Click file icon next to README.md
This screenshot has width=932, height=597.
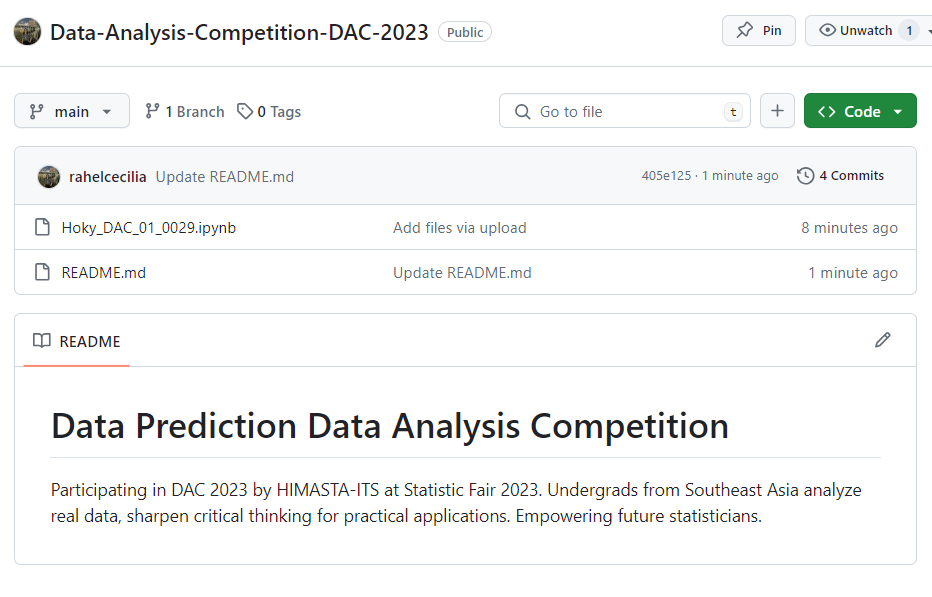(42, 272)
